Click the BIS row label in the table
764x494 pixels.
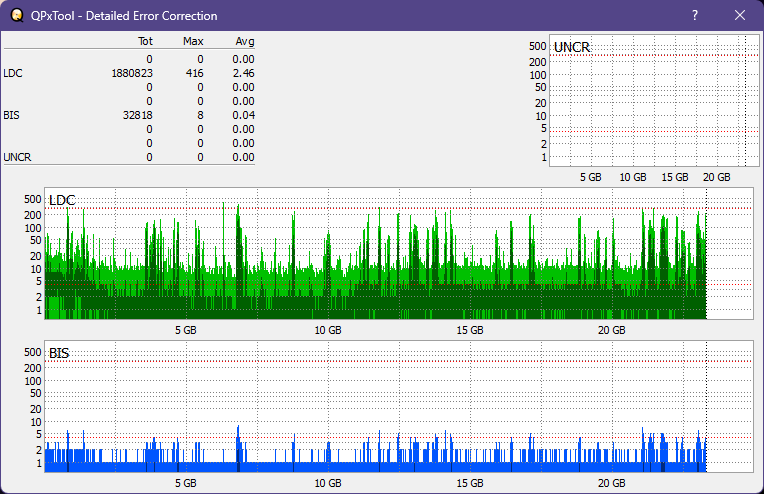click(11, 115)
